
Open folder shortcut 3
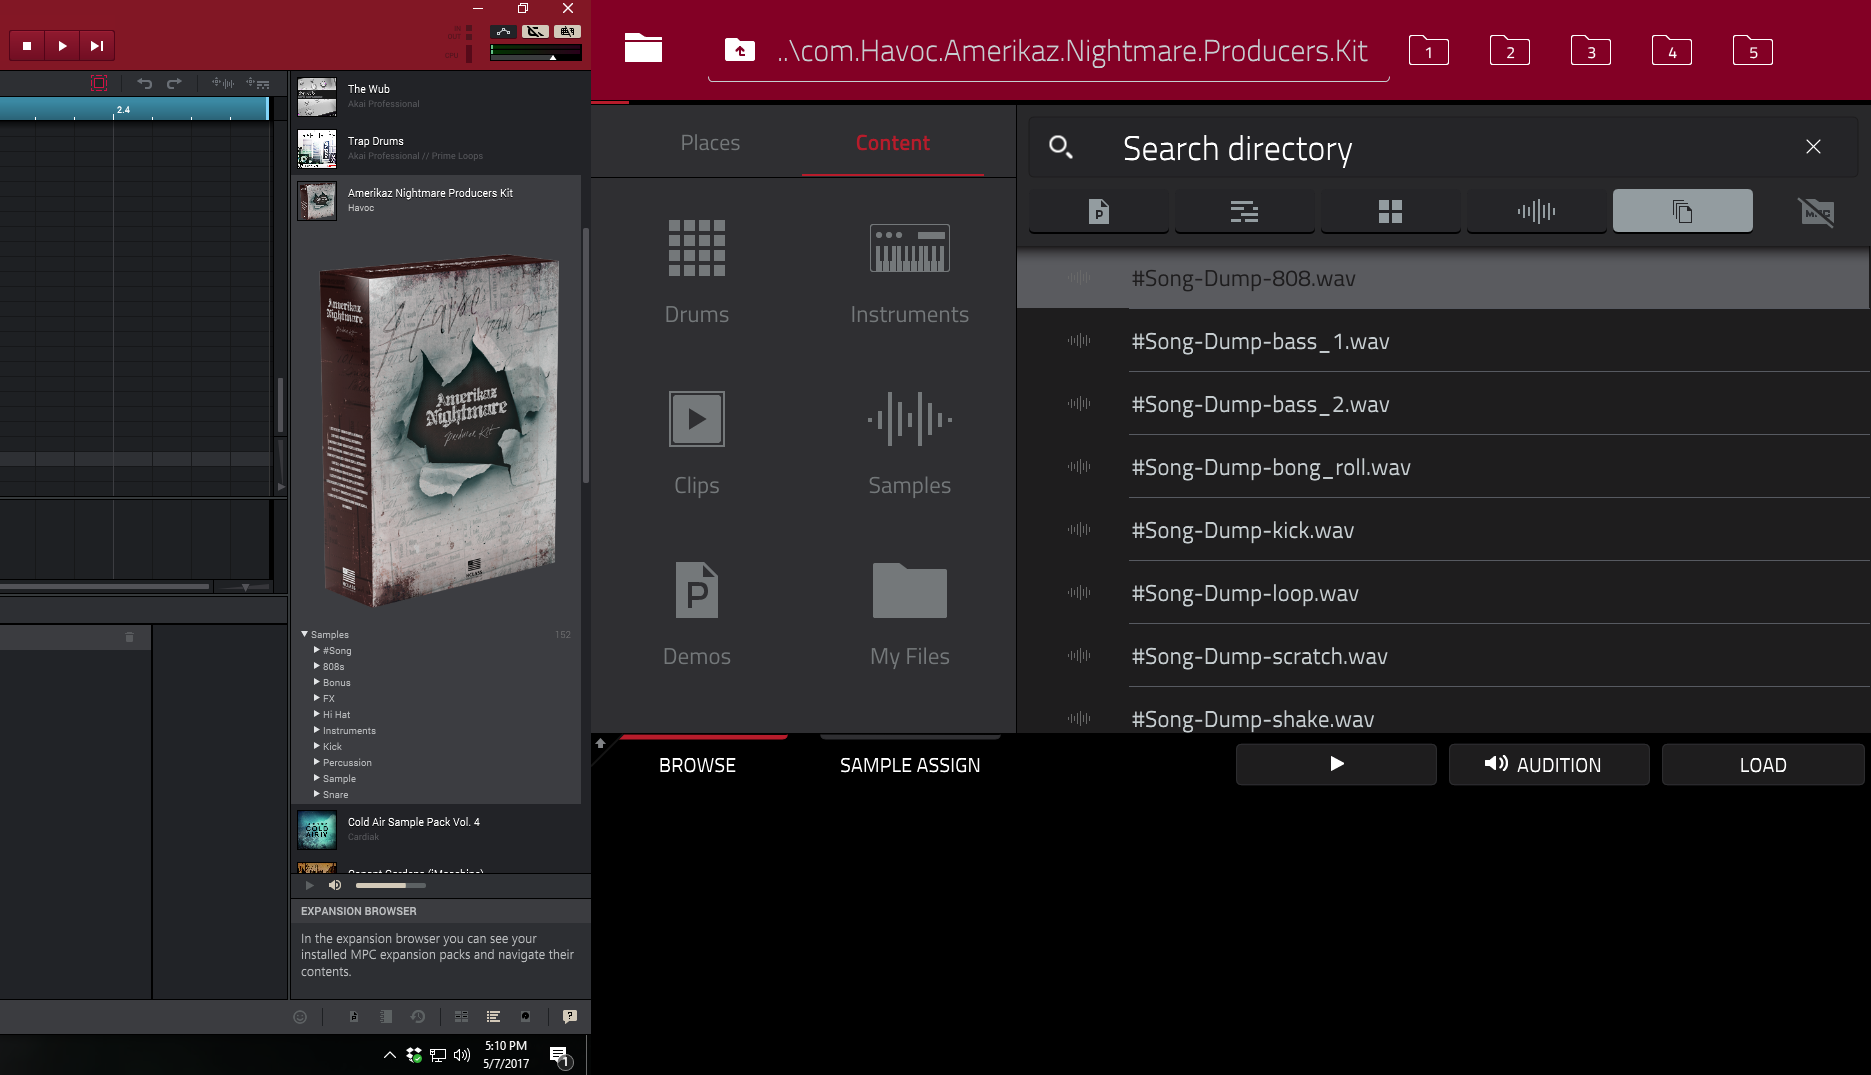1590,50
